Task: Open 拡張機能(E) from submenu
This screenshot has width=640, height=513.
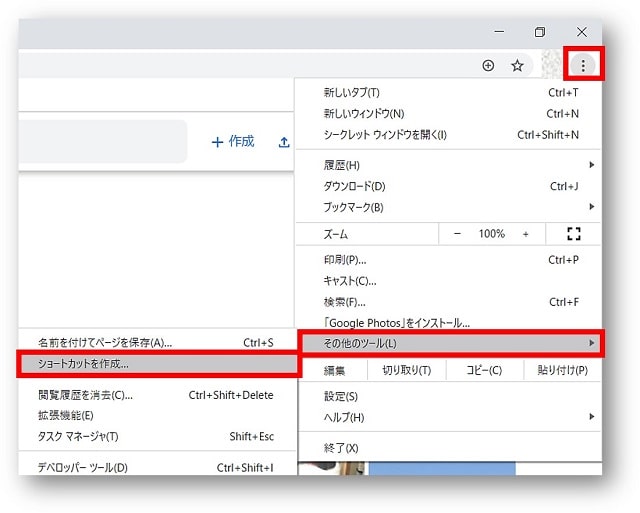Action: pyautogui.click(x=157, y=415)
